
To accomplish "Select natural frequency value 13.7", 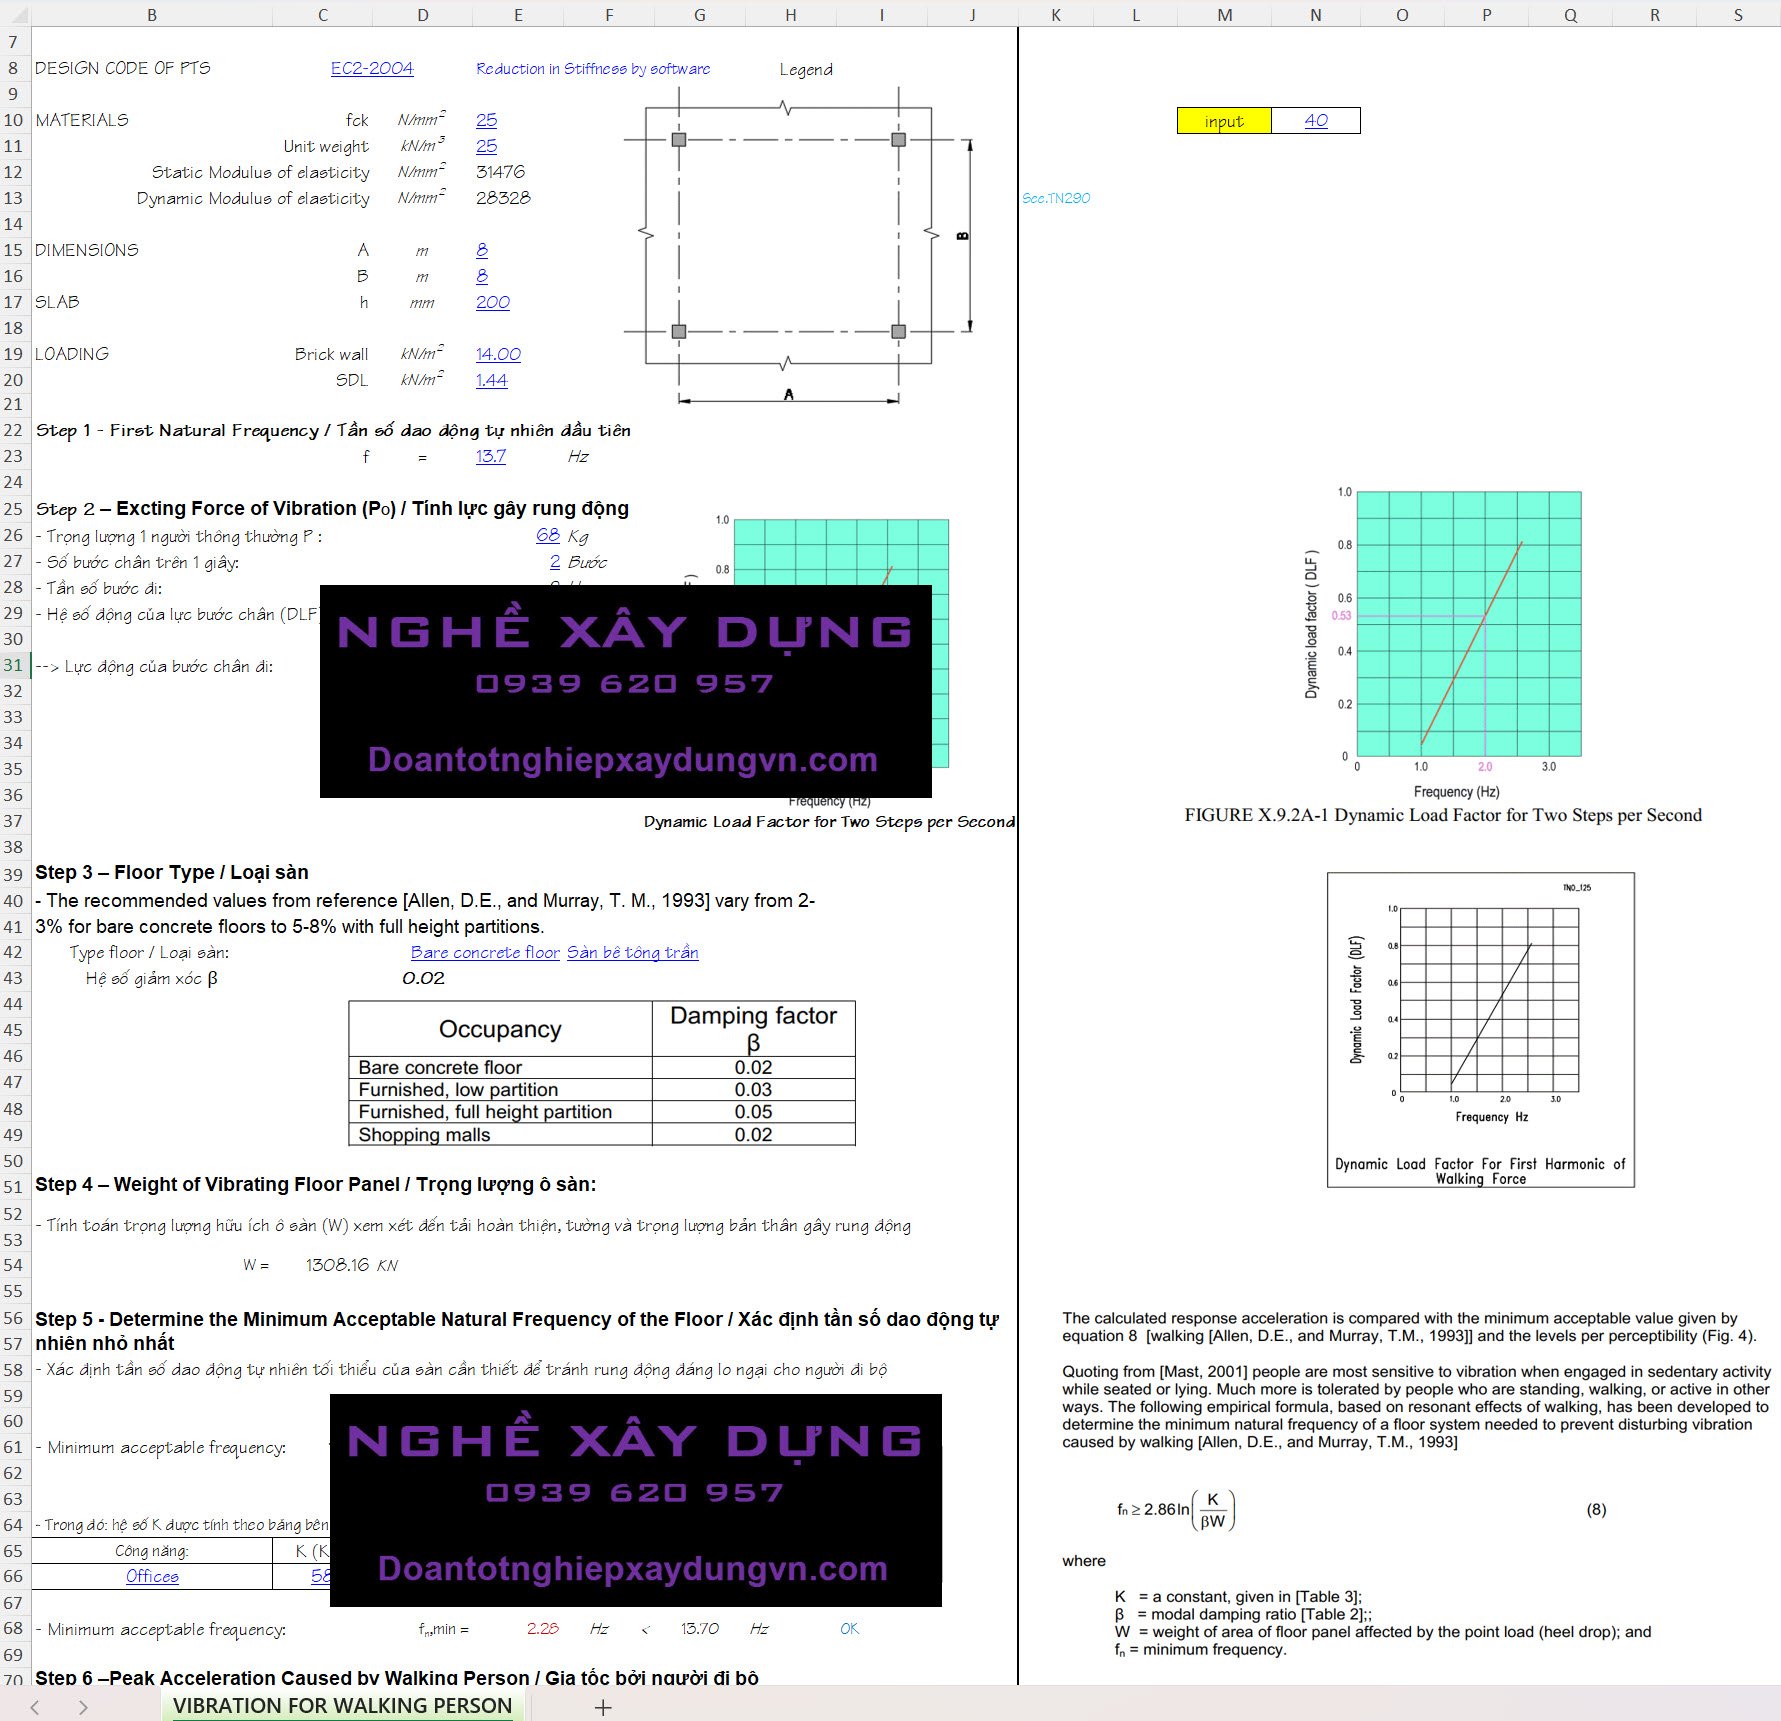I will (490, 456).
